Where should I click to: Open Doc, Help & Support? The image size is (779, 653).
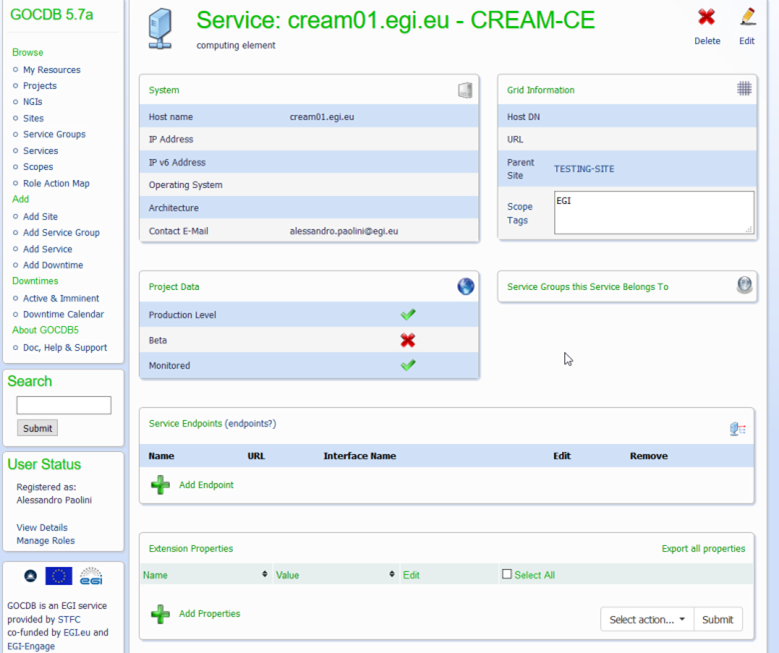click(65, 347)
